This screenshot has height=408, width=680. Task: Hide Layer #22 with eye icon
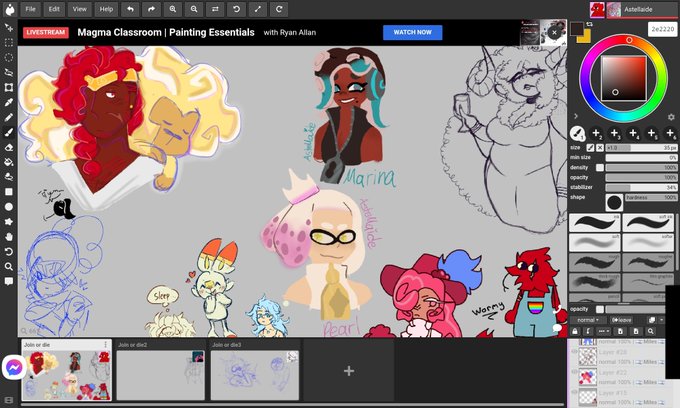(574, 372)
